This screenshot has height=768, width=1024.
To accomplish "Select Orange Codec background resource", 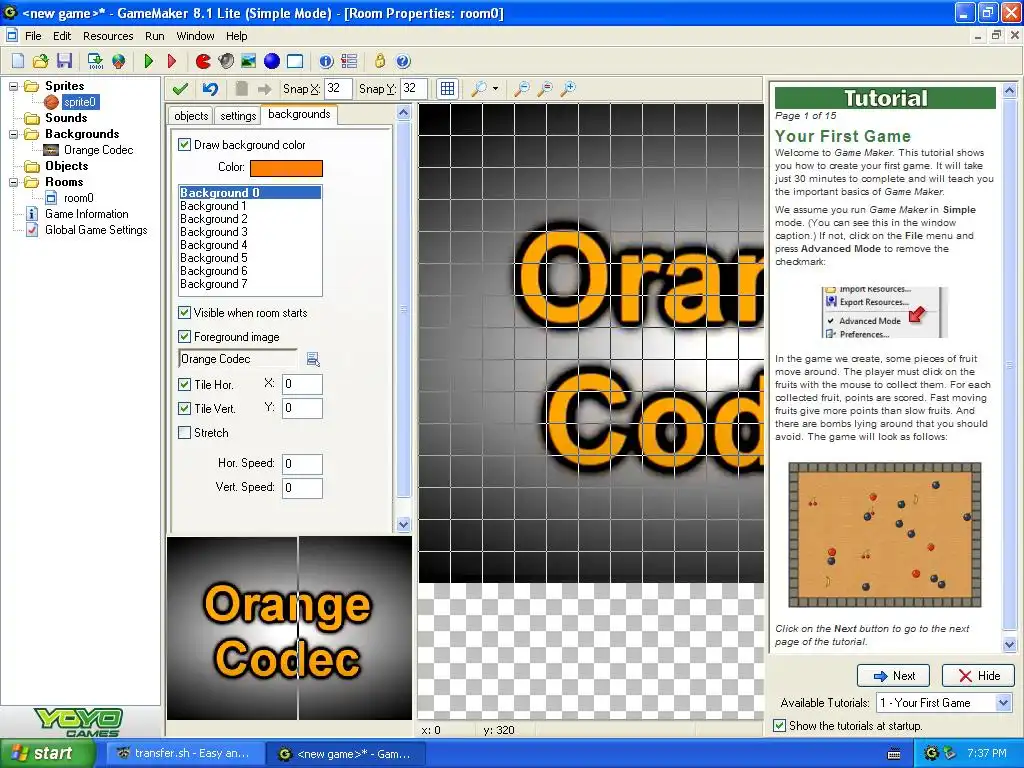I will click(99, 150).
